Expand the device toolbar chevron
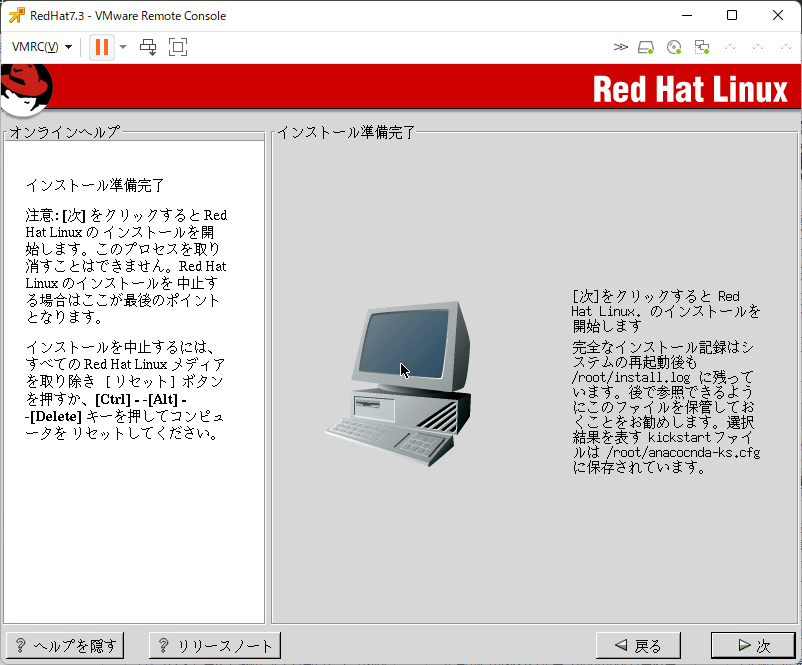This screenshot has width=802, height=665. click(x=620, y=47)
